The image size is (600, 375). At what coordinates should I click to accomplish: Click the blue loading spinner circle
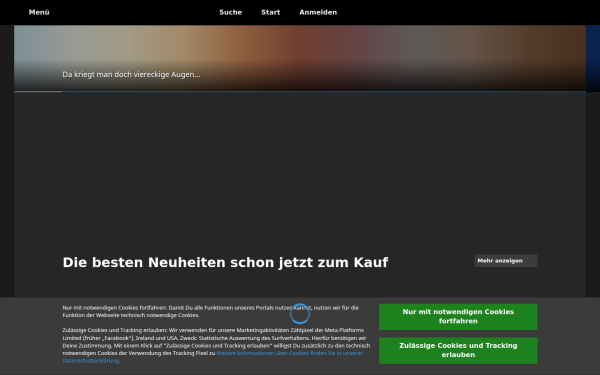click(x=300, y=314)
